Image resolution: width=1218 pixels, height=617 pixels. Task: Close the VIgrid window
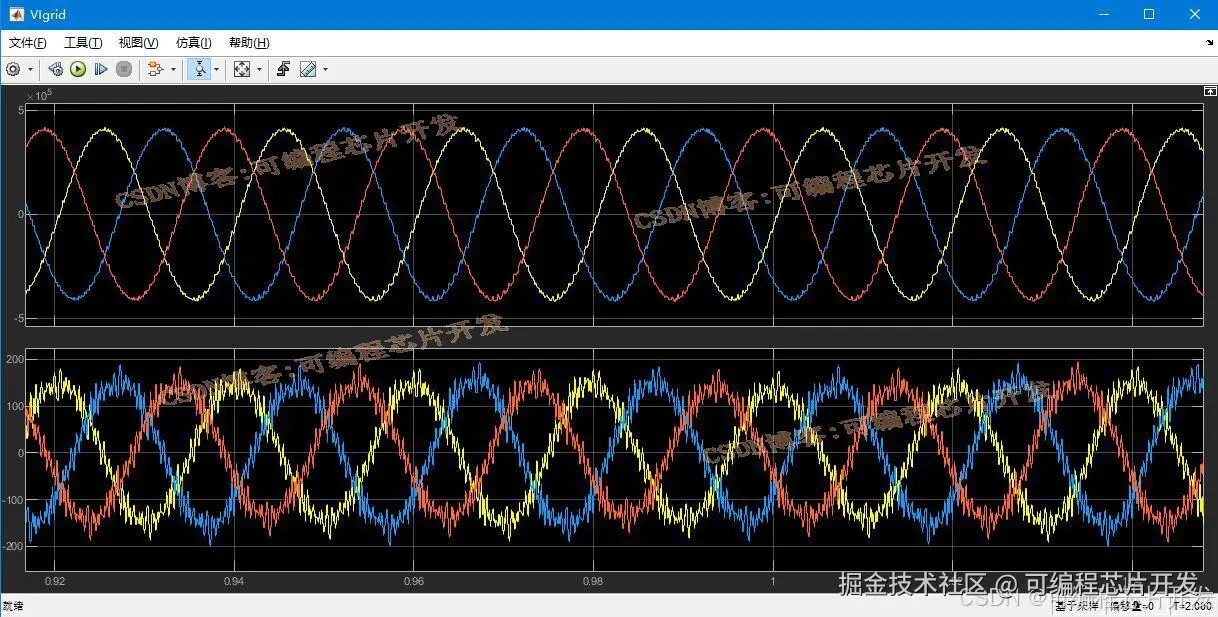click(x=1195, y=14)
